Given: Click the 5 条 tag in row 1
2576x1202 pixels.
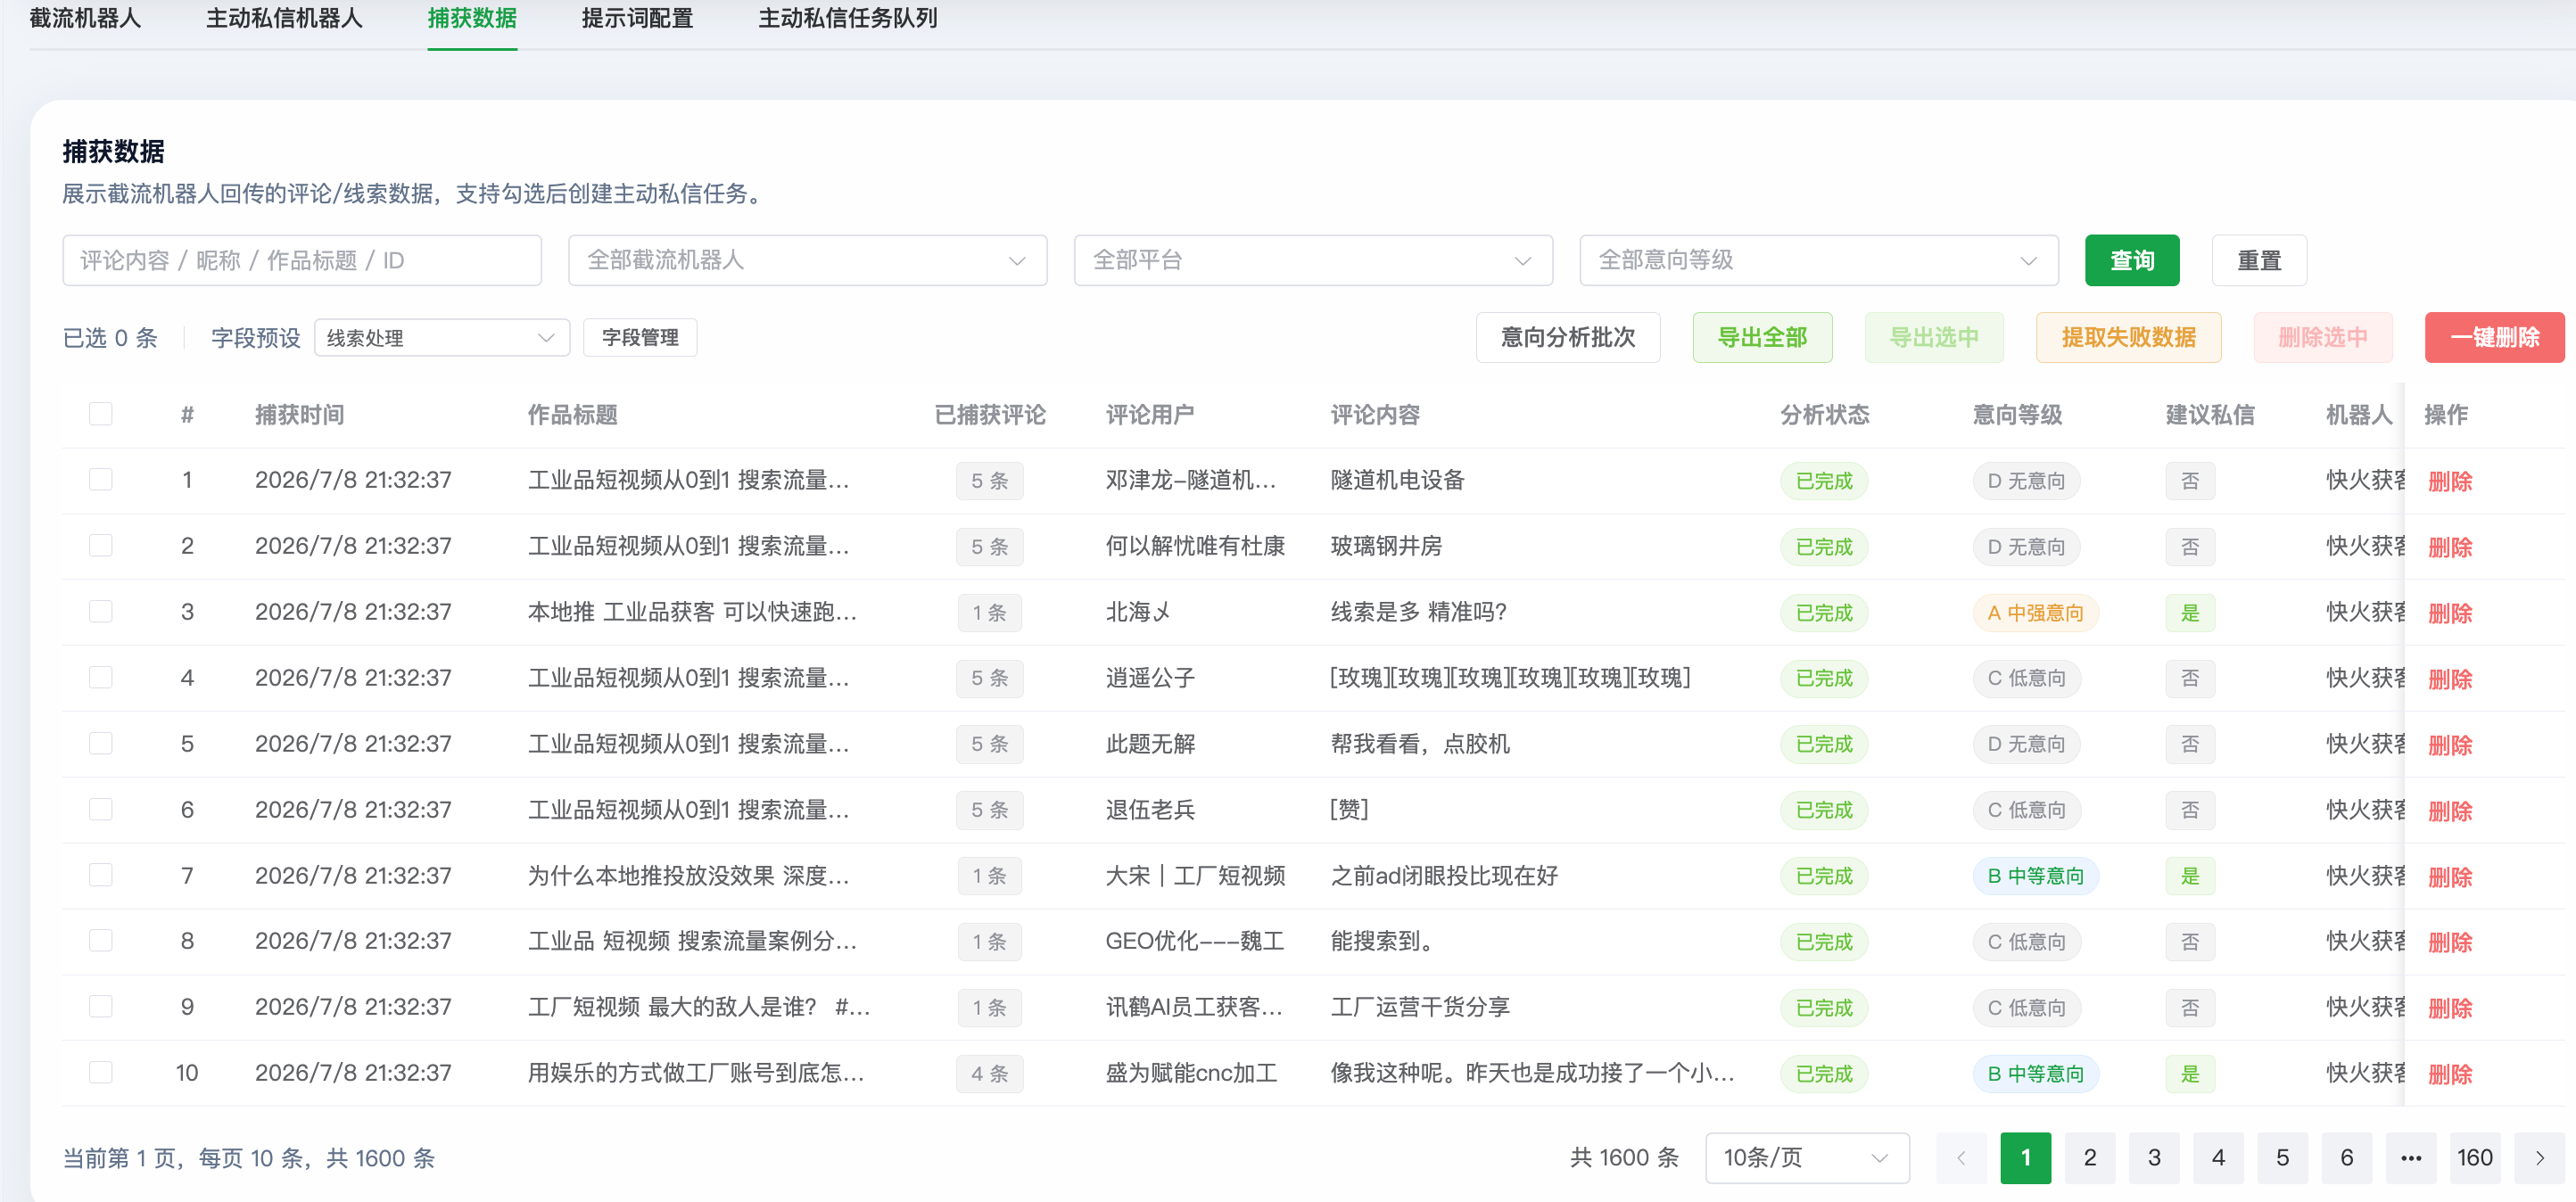Looking at the screenshot, I should [989, 481].
